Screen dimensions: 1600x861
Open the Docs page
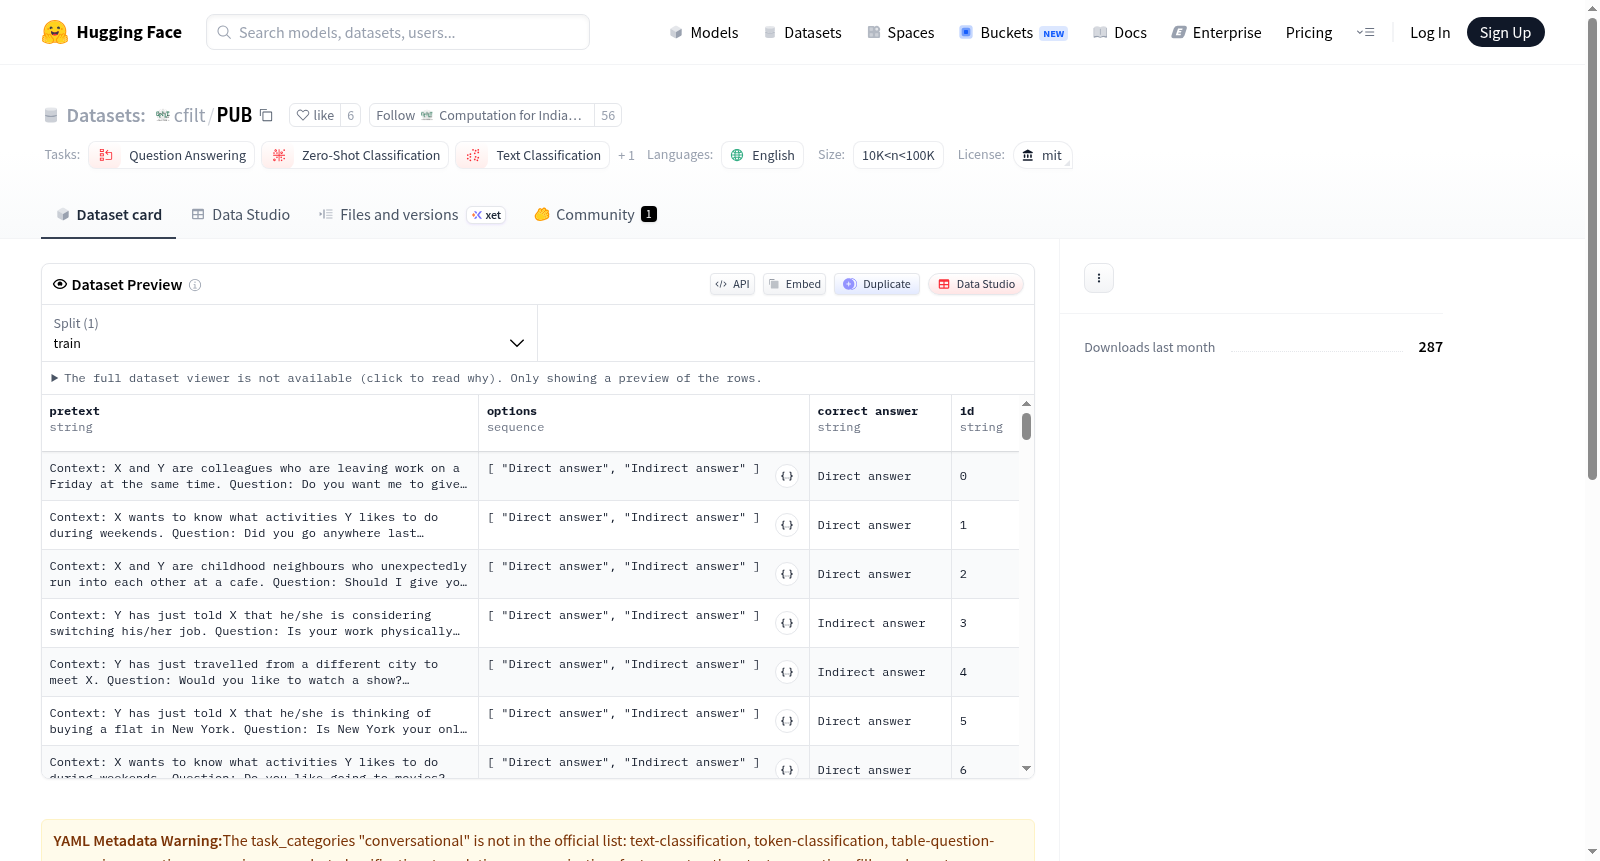[1119, 32]
